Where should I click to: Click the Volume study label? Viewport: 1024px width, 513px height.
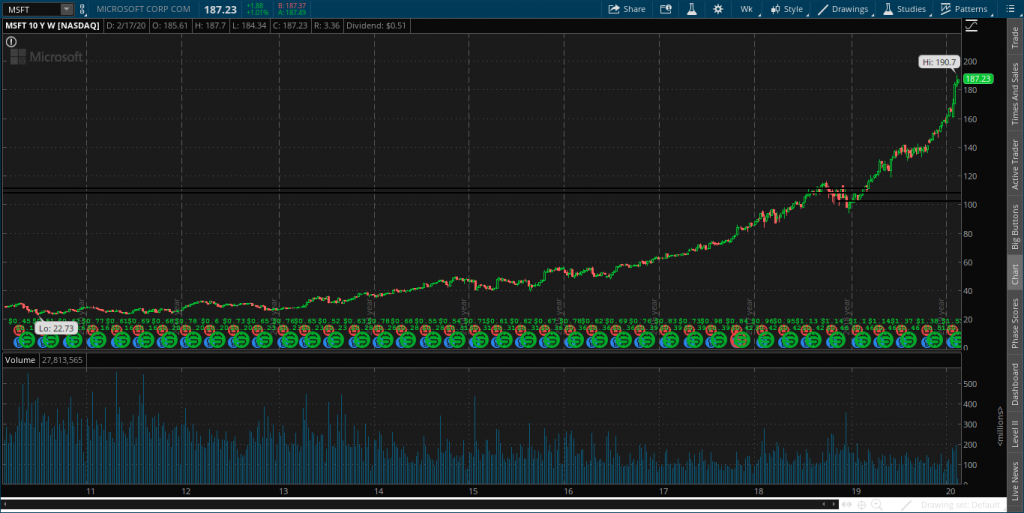pyautogui.click(x=20, y=360)
